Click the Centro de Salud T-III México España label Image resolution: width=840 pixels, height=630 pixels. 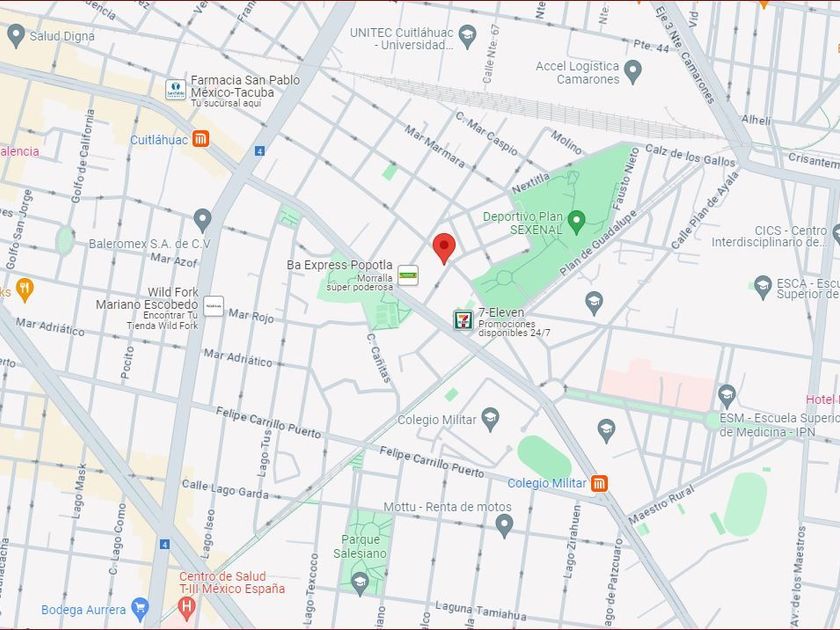click(x=232, y=582)
